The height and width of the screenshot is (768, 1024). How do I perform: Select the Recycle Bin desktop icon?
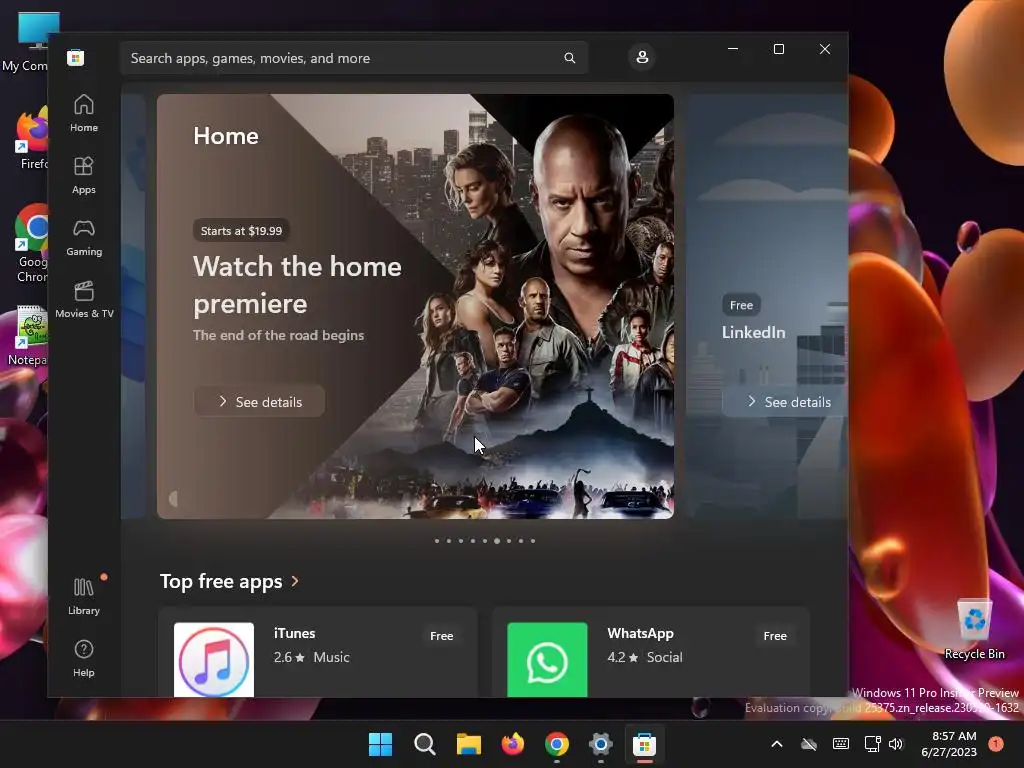[x=974, y=630]
